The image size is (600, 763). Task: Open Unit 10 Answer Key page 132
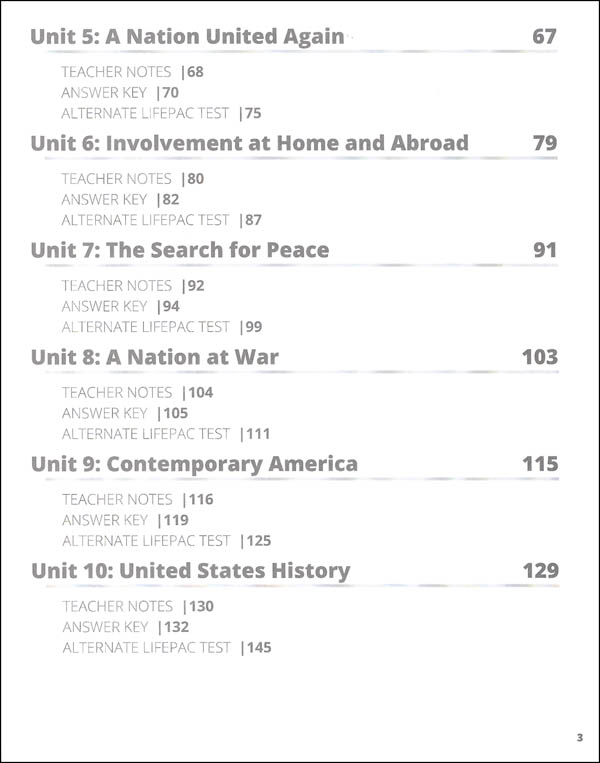pos(126,627)
